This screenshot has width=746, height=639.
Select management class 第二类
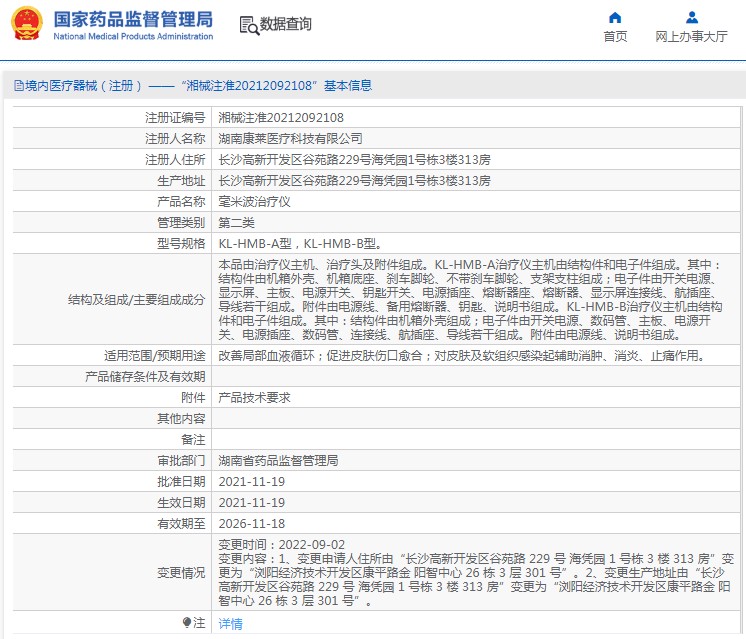pos(236,223)
